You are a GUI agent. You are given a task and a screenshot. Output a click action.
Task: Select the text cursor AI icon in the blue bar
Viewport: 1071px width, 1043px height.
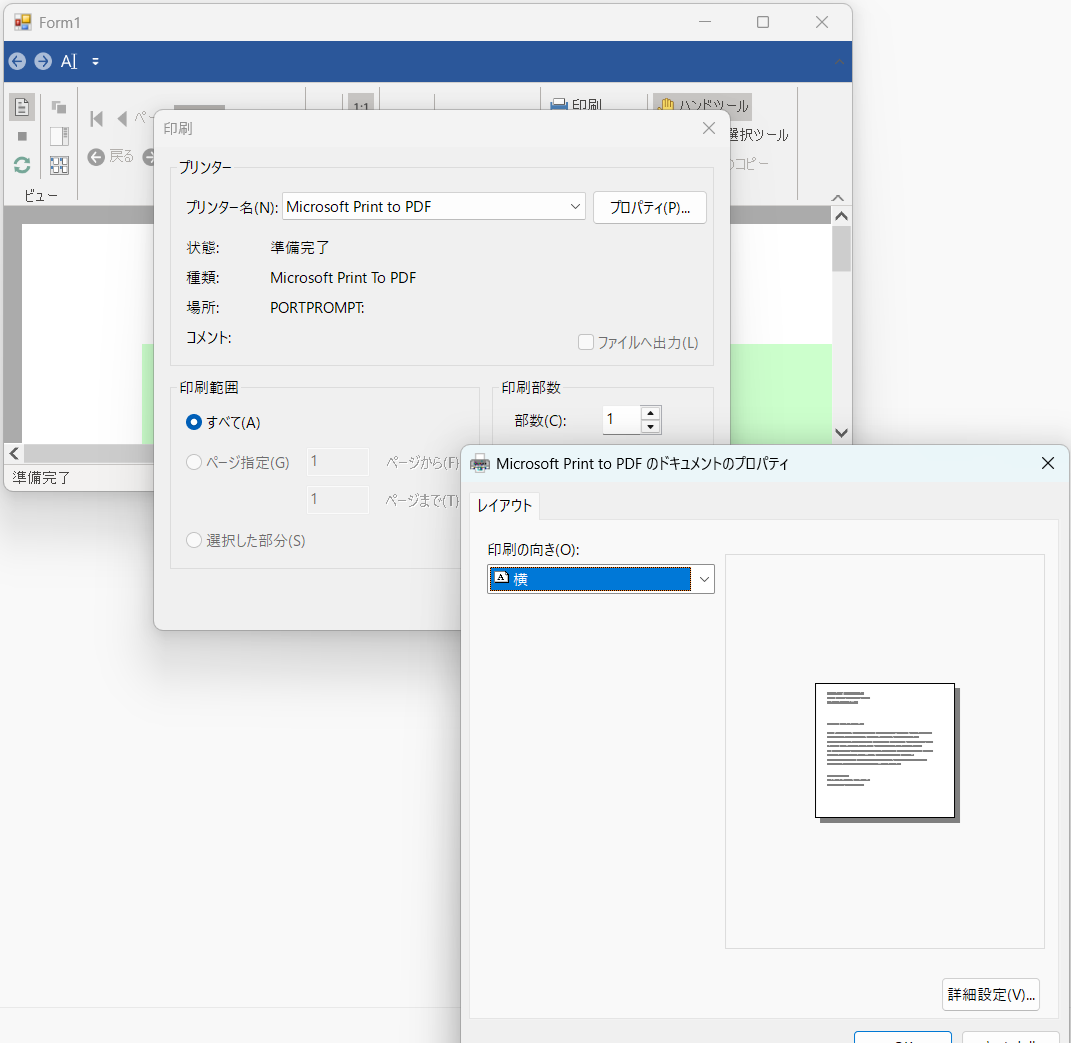(x=69, y=61)
